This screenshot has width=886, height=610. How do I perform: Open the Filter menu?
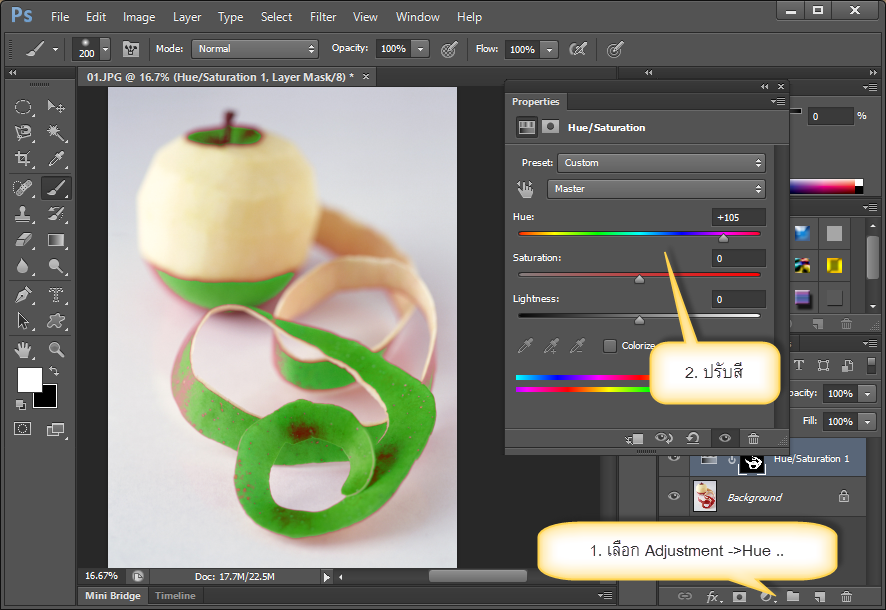point(322,17)
